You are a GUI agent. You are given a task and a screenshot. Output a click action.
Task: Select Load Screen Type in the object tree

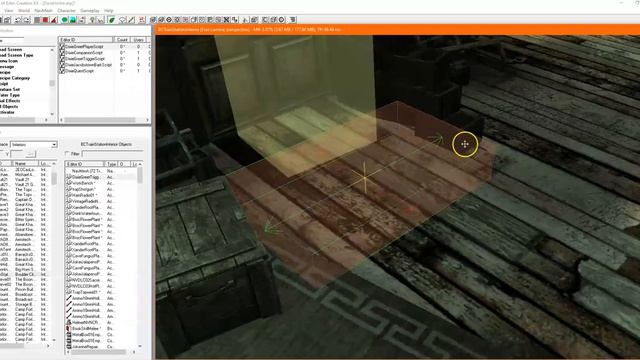pyautogui.click(x=16, y=55)
